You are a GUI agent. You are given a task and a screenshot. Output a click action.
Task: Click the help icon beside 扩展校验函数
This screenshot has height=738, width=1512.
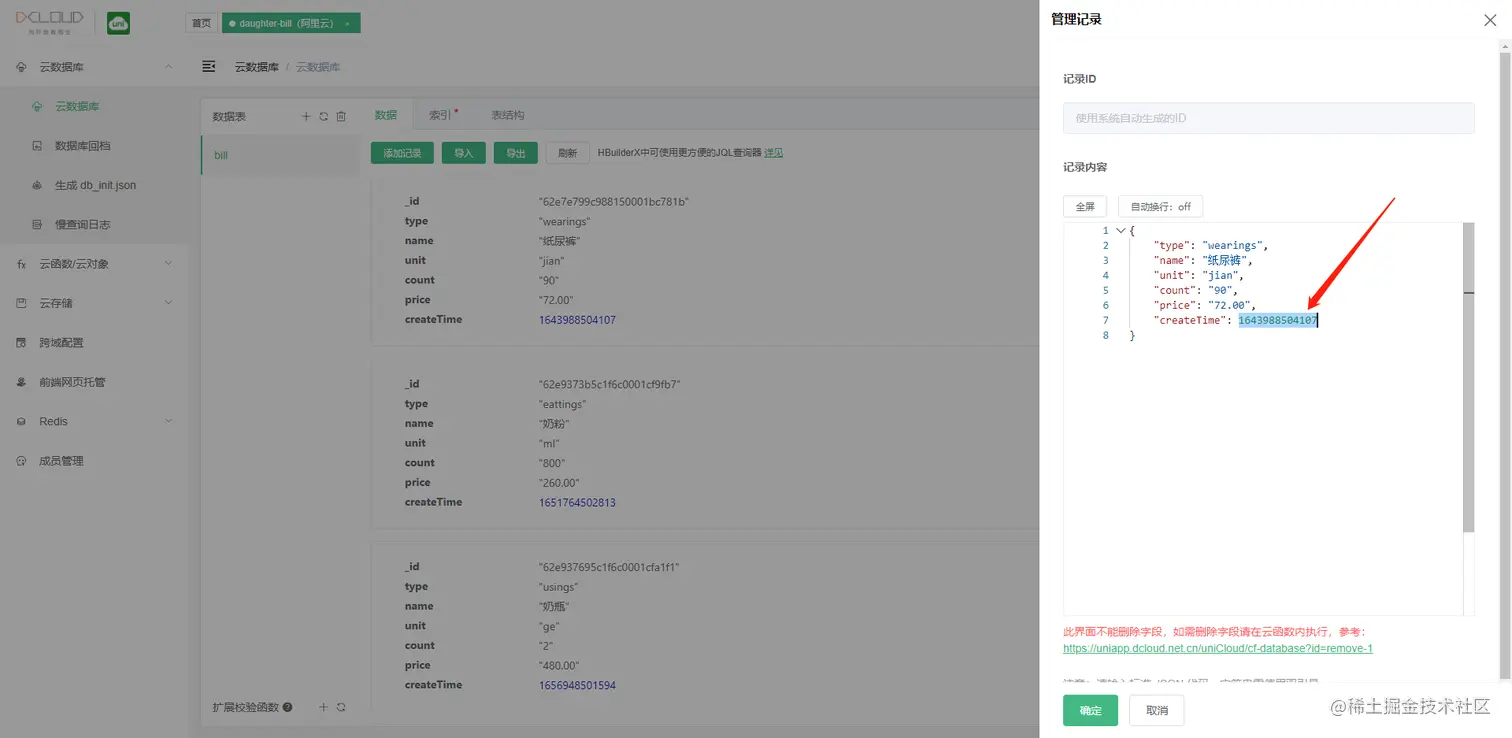coord(288,707)
